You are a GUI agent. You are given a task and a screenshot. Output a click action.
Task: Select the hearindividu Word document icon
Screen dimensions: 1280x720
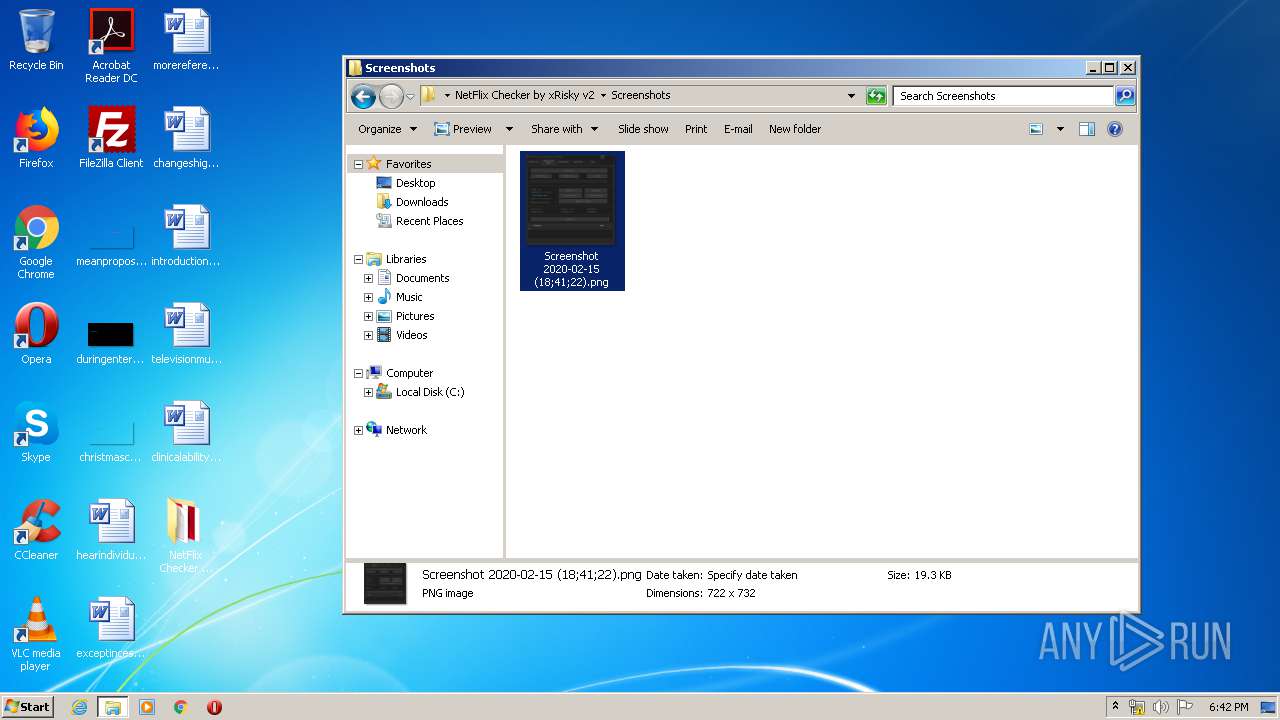pyautogui.click(x=111, y=530)
